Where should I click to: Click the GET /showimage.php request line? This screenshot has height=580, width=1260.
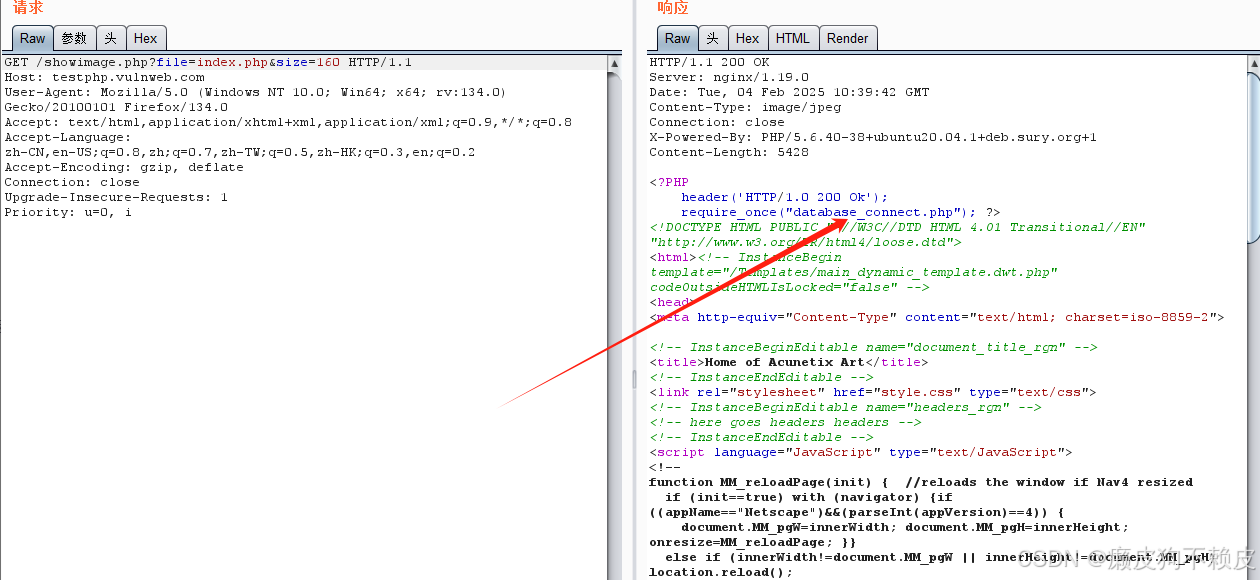tap(208, 62)
